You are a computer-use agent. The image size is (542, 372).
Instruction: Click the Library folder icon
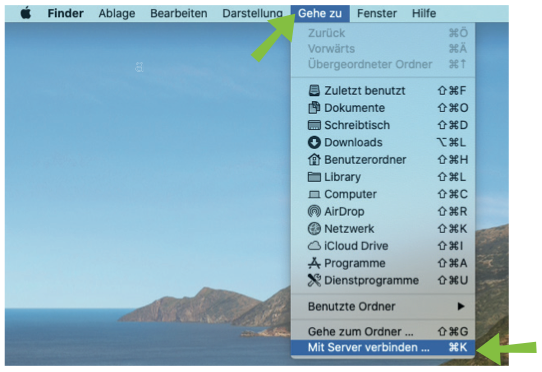(314, 177)
